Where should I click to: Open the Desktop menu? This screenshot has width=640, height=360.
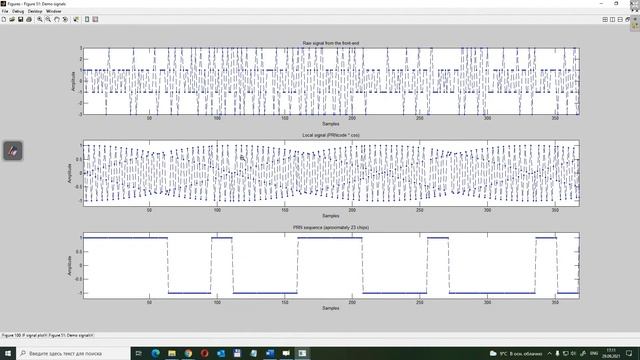pos(35,11)
